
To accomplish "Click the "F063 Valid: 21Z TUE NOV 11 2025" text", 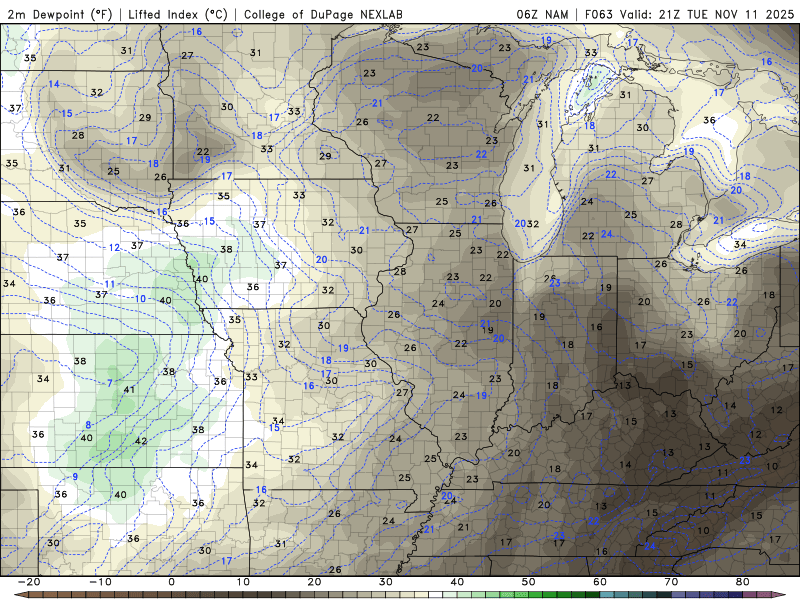I will [689, 14].
